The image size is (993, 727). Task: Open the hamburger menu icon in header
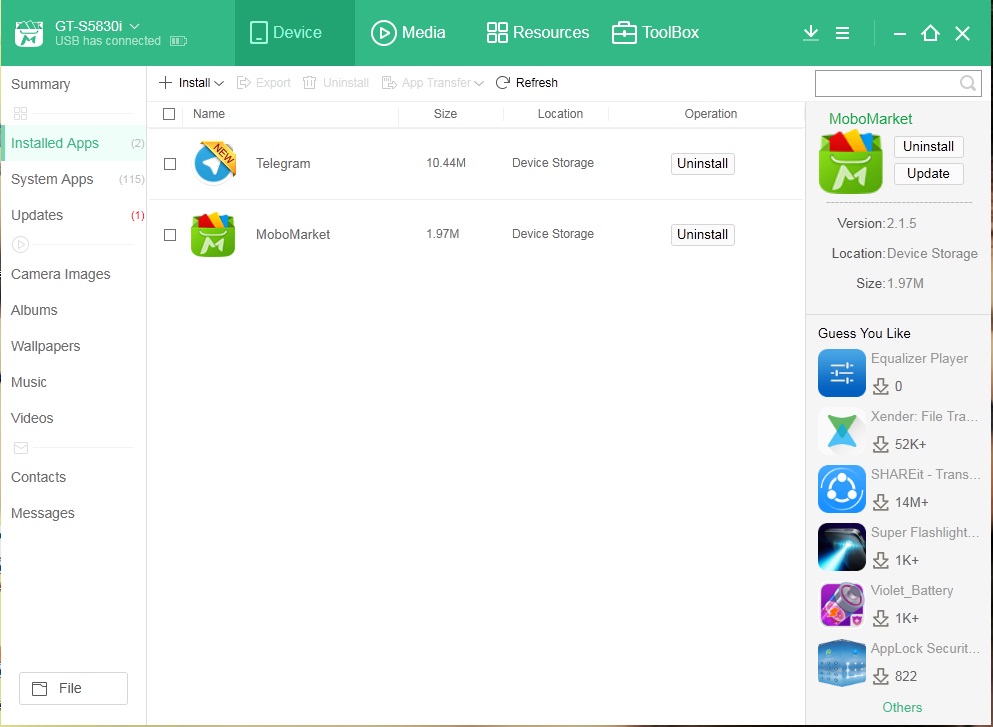click(842, 33)
